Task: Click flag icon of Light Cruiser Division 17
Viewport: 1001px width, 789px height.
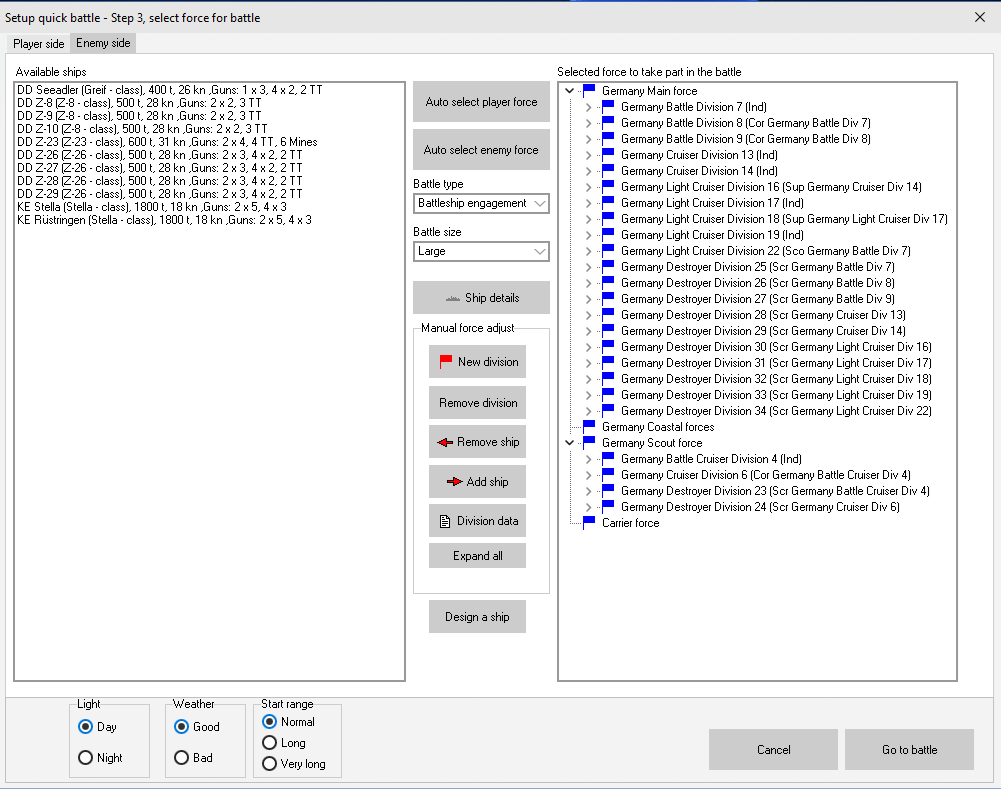Action: click(x=608, y=202)
